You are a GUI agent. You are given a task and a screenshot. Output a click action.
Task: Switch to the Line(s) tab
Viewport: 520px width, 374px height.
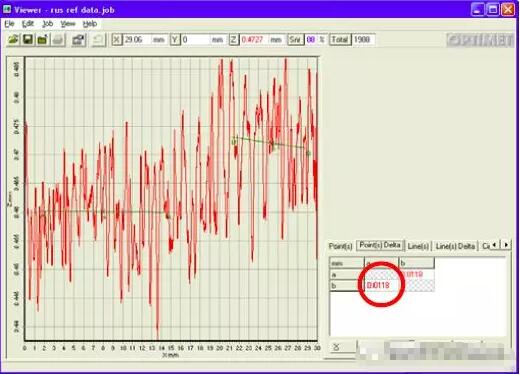point(418,246)
